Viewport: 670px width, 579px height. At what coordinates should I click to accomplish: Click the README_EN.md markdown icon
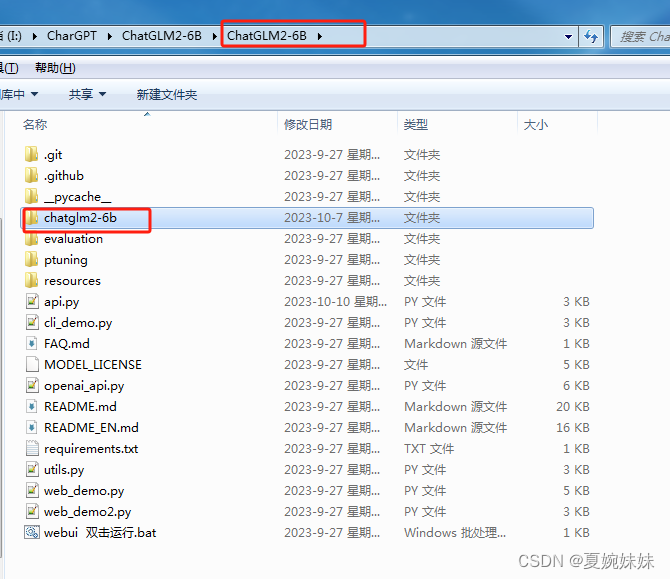click(x=32, y=427)
